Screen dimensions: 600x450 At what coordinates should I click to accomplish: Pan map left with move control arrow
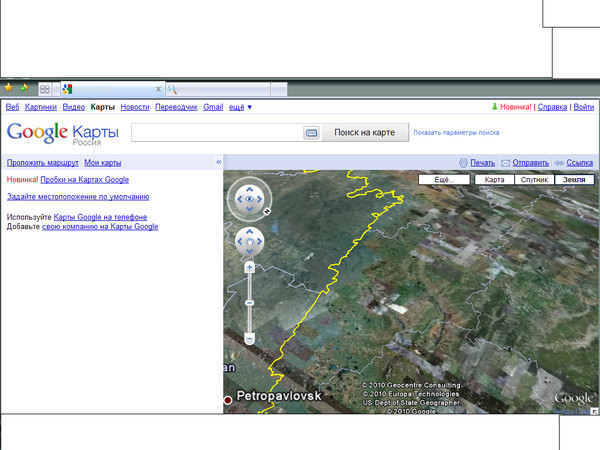tap(240, 241)
